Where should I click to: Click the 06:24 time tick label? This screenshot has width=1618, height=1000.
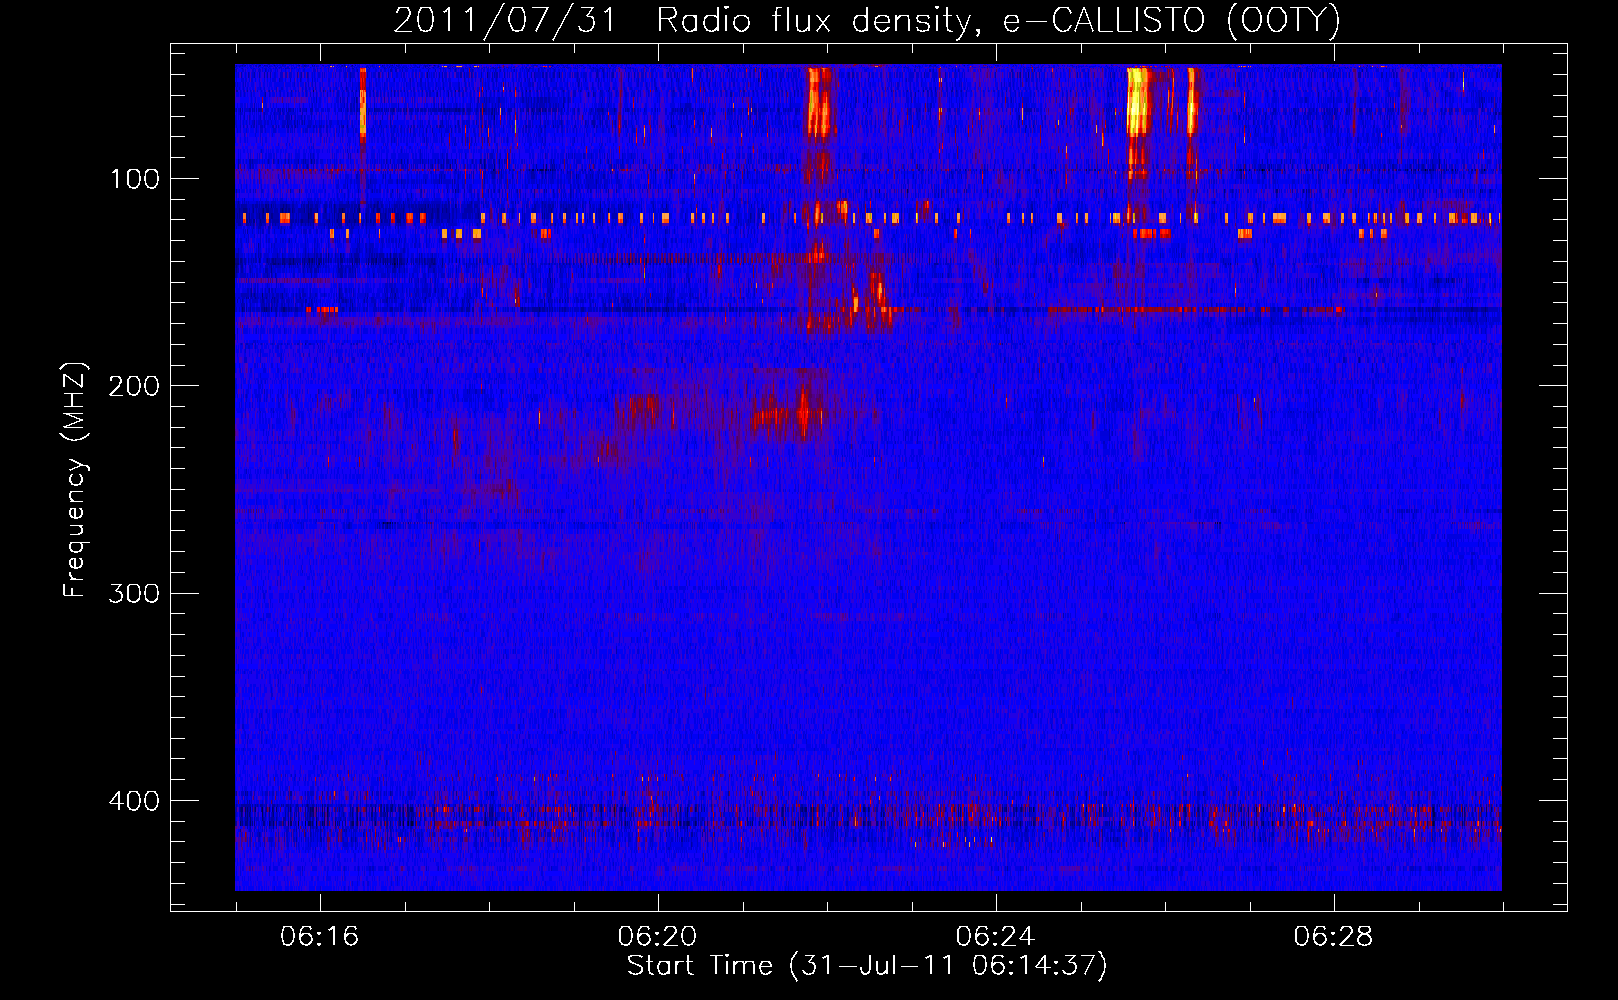click(995, 936)
